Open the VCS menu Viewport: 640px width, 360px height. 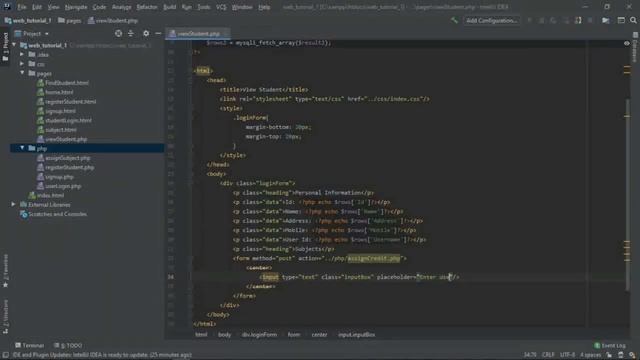coord(221,7)
